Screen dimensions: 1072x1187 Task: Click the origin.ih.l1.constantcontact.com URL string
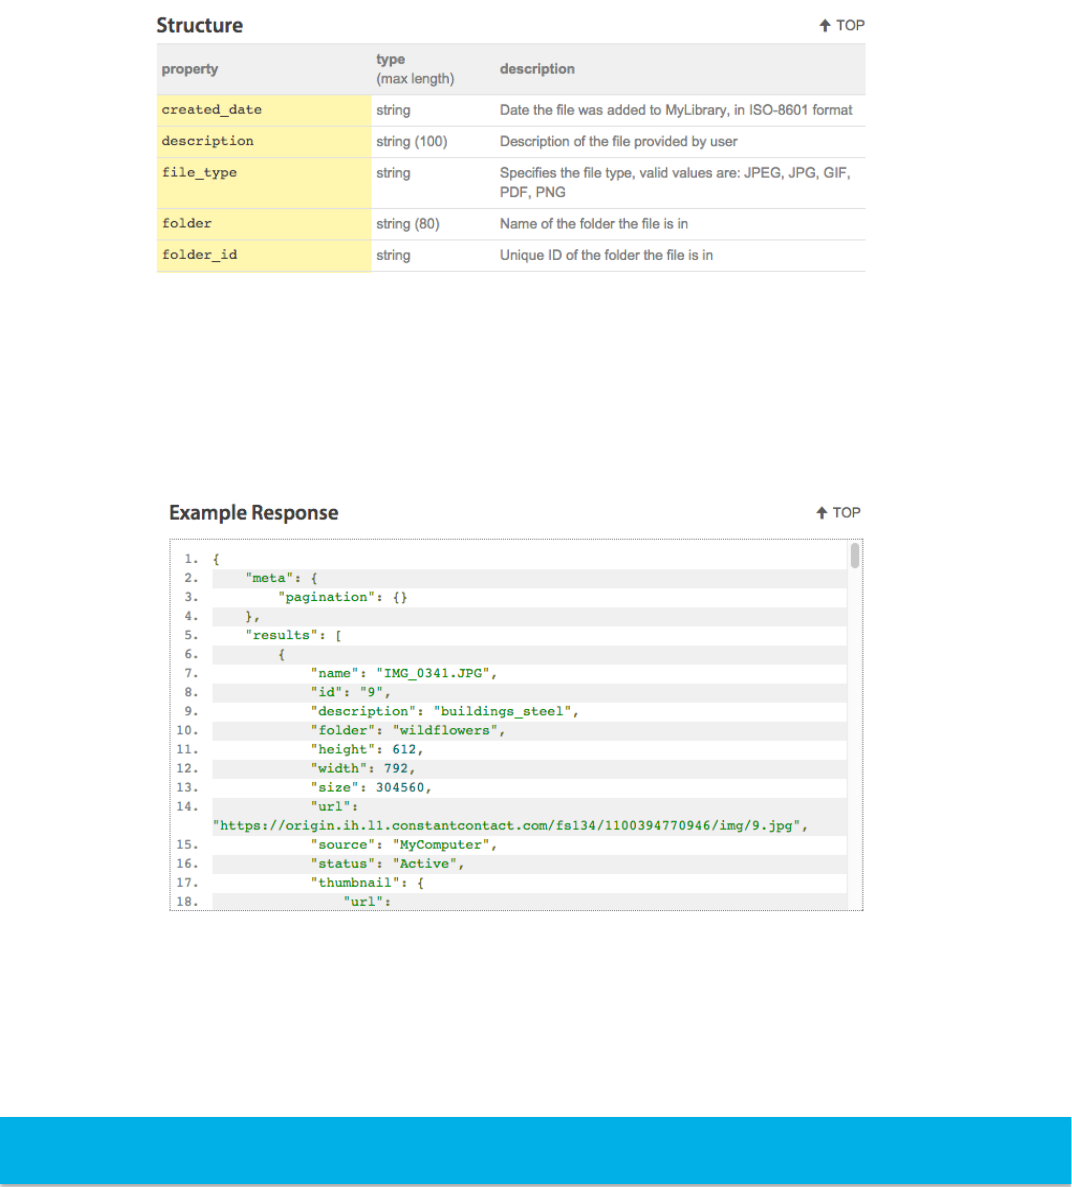510,826
